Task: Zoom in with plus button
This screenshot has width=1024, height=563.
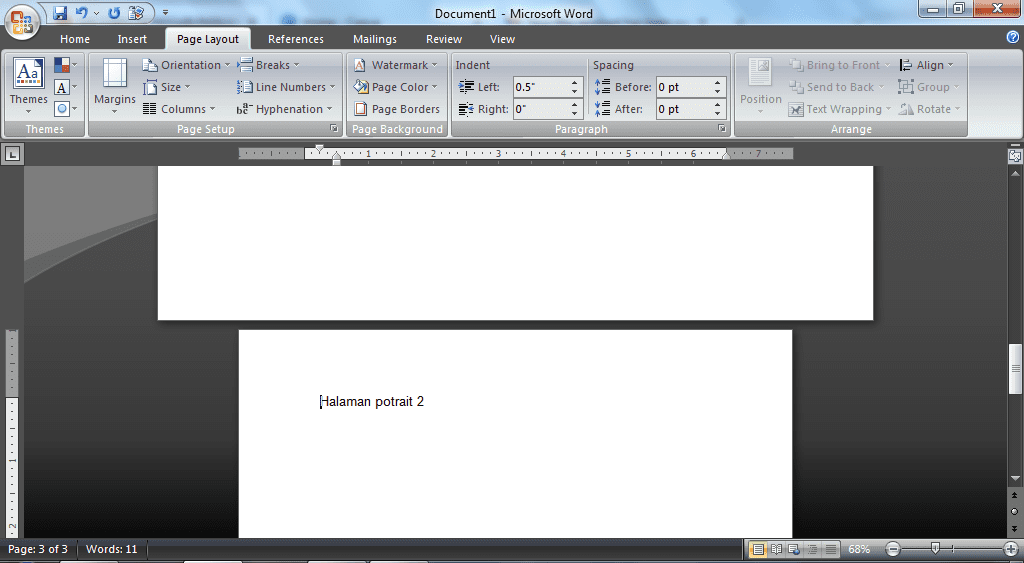Action: (1011, 549)
